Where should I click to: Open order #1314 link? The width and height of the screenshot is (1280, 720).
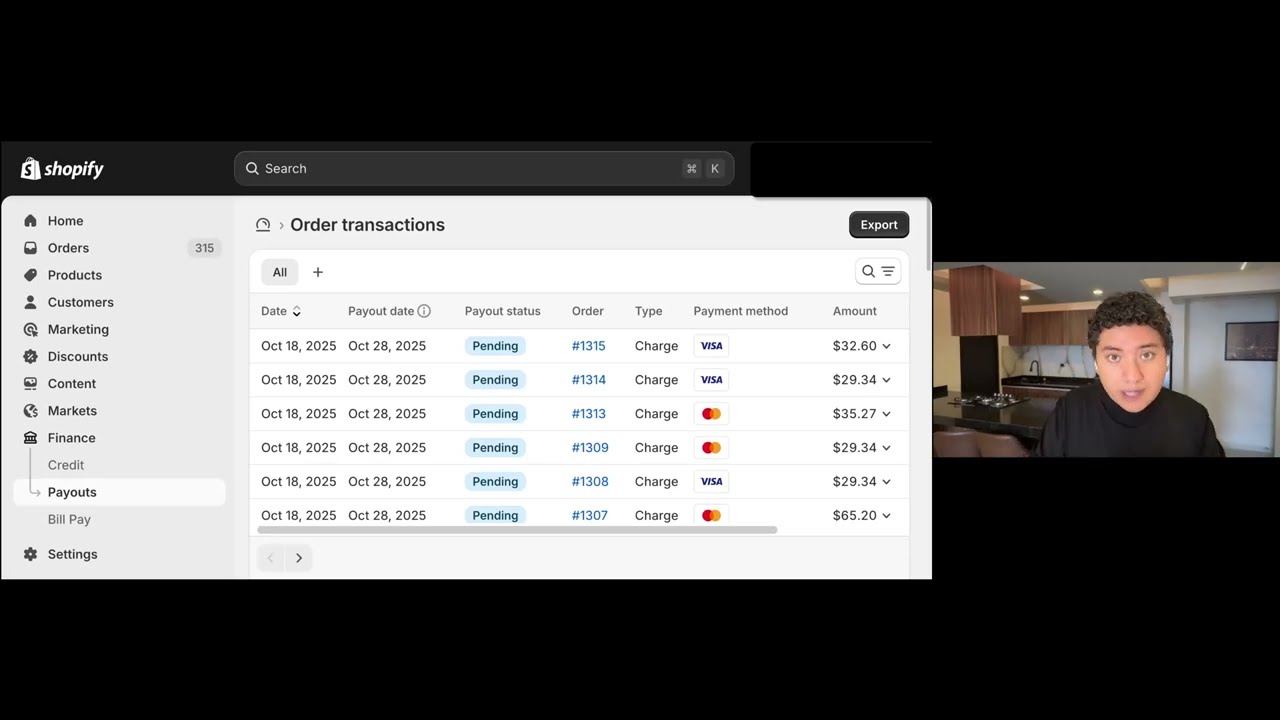pyautogui.click(x=588, y=380)
